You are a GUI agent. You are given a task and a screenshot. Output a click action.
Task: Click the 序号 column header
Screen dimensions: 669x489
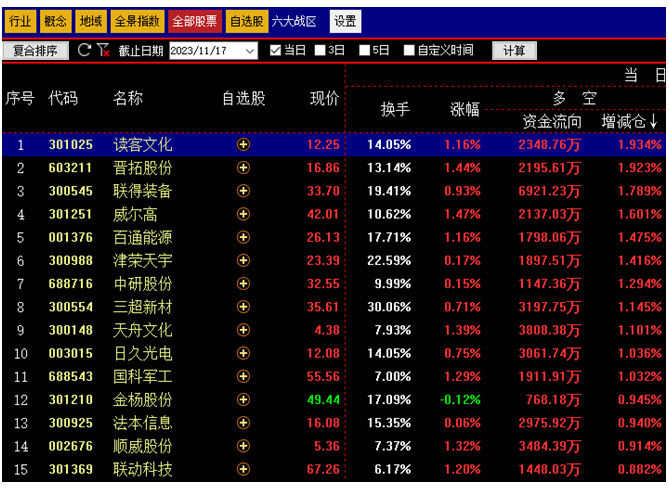20,99
